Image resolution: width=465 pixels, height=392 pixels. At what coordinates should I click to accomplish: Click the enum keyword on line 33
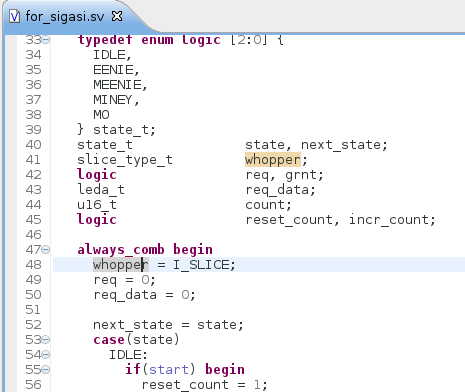click(x=157, y=40)
